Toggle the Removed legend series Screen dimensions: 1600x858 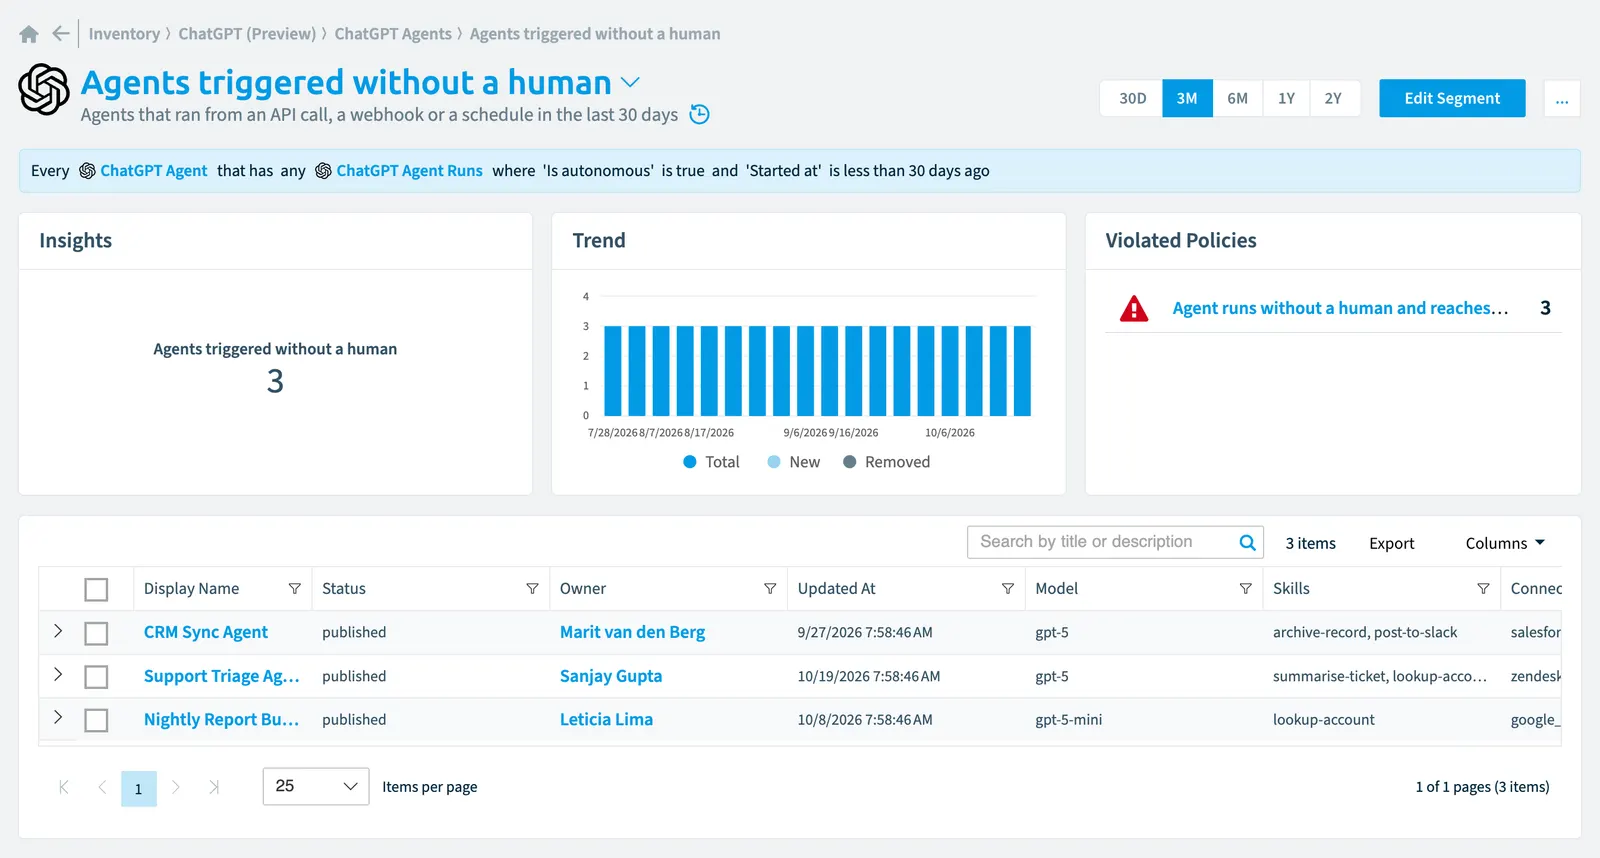click(886, 462)
